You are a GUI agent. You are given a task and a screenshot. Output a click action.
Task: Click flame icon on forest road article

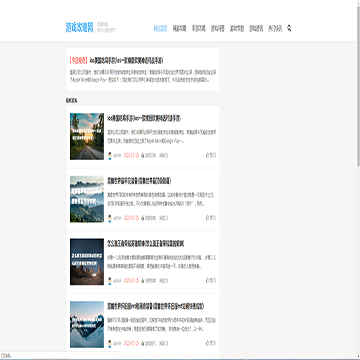point(207,155)
